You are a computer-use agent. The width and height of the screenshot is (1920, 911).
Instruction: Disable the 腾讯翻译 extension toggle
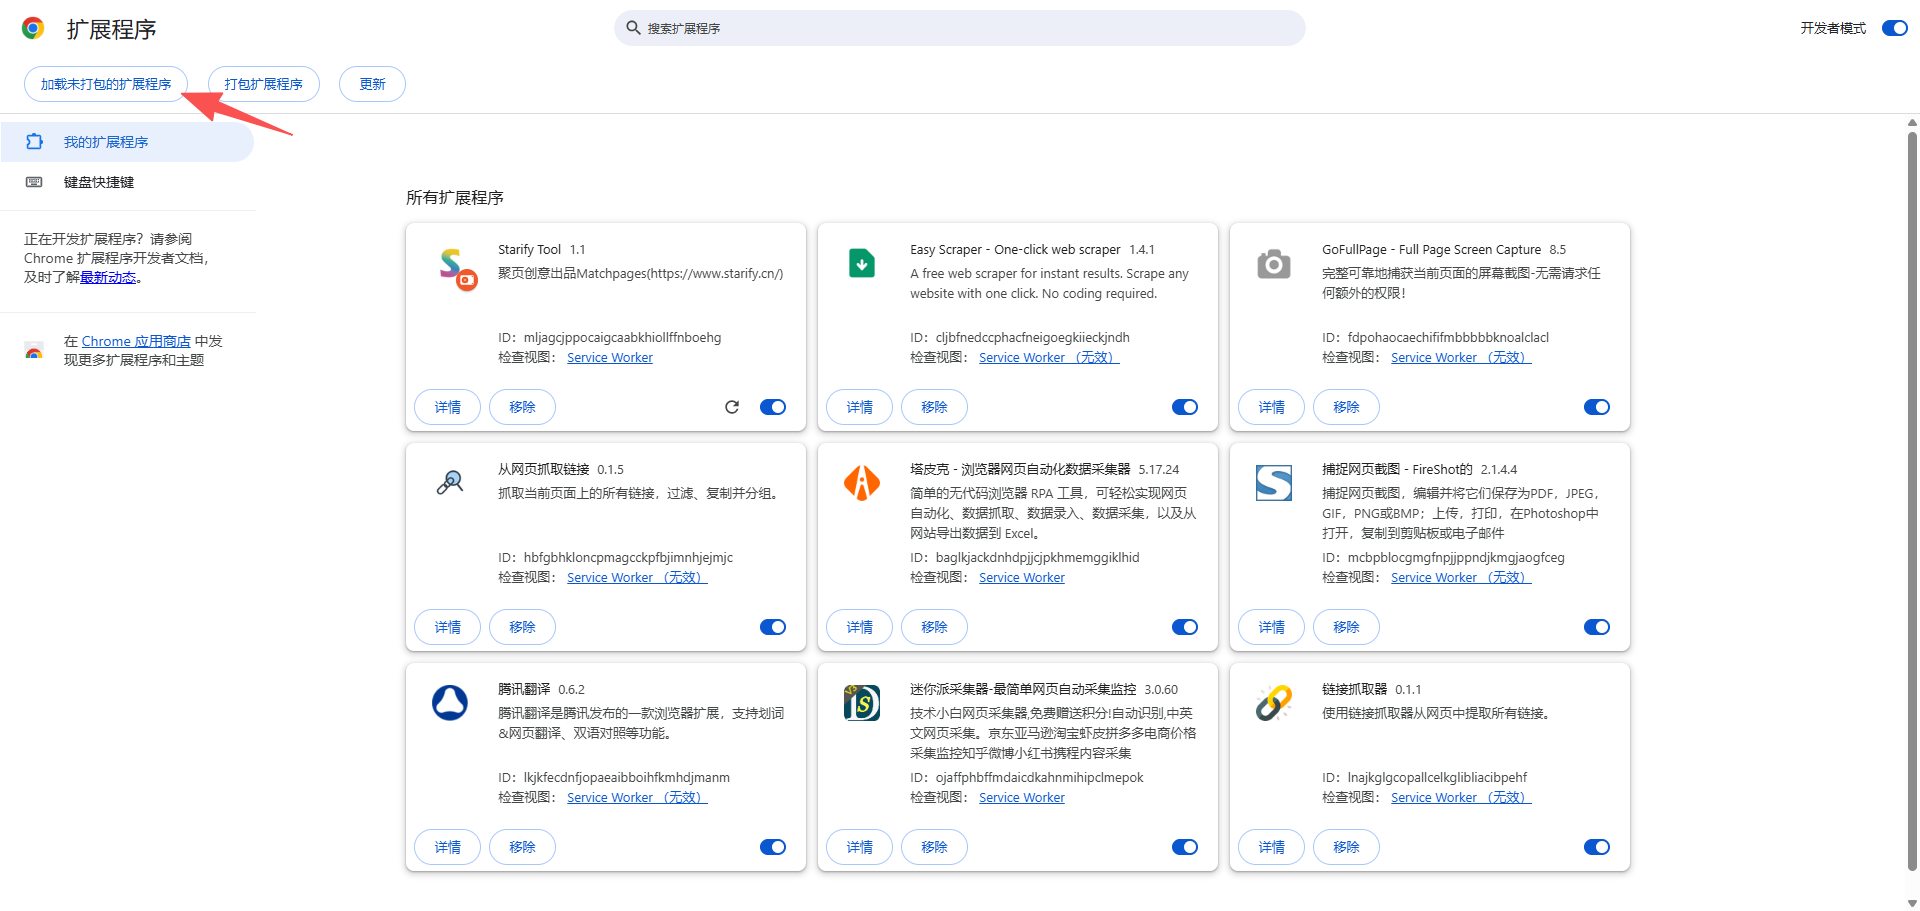pos(772,847)
